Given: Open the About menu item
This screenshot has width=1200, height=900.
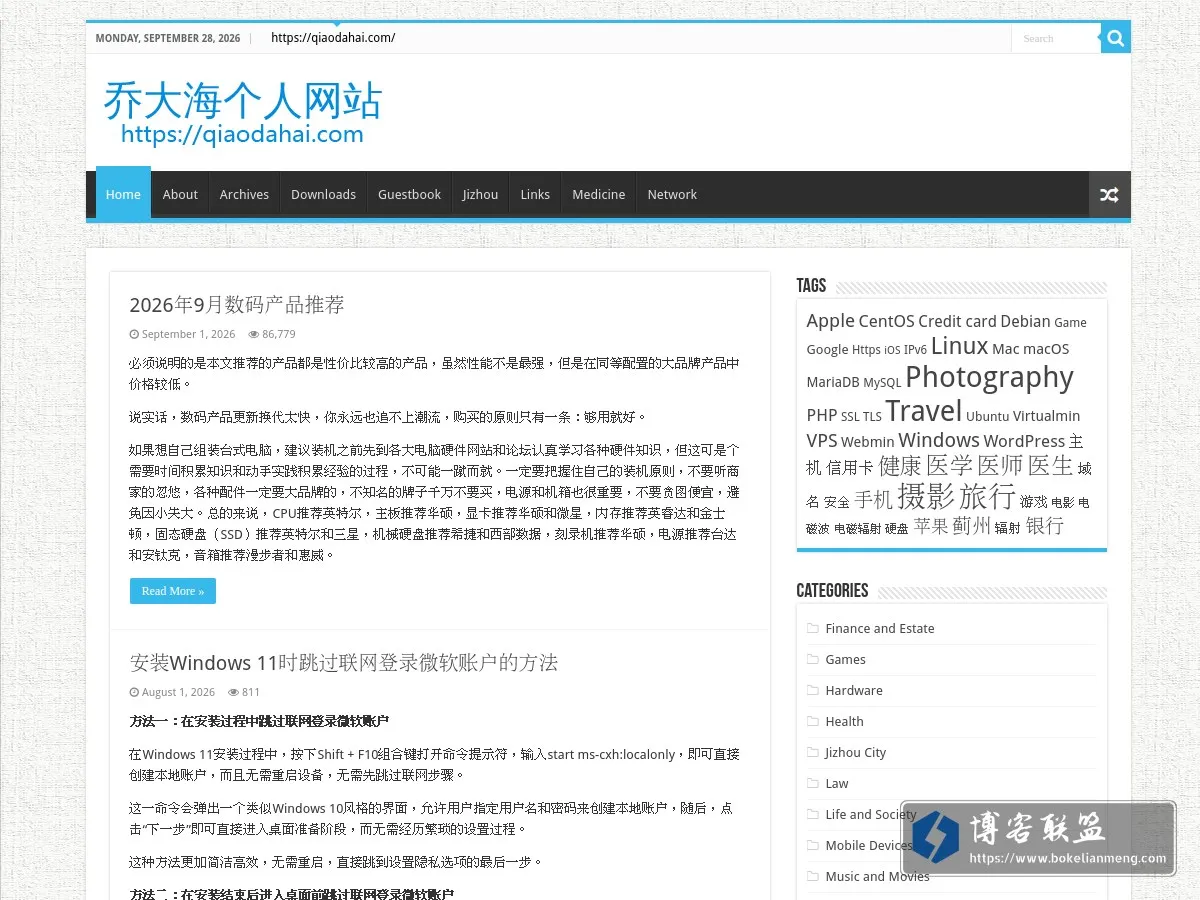Looking at the screenshot, I should tap(180, 194).
